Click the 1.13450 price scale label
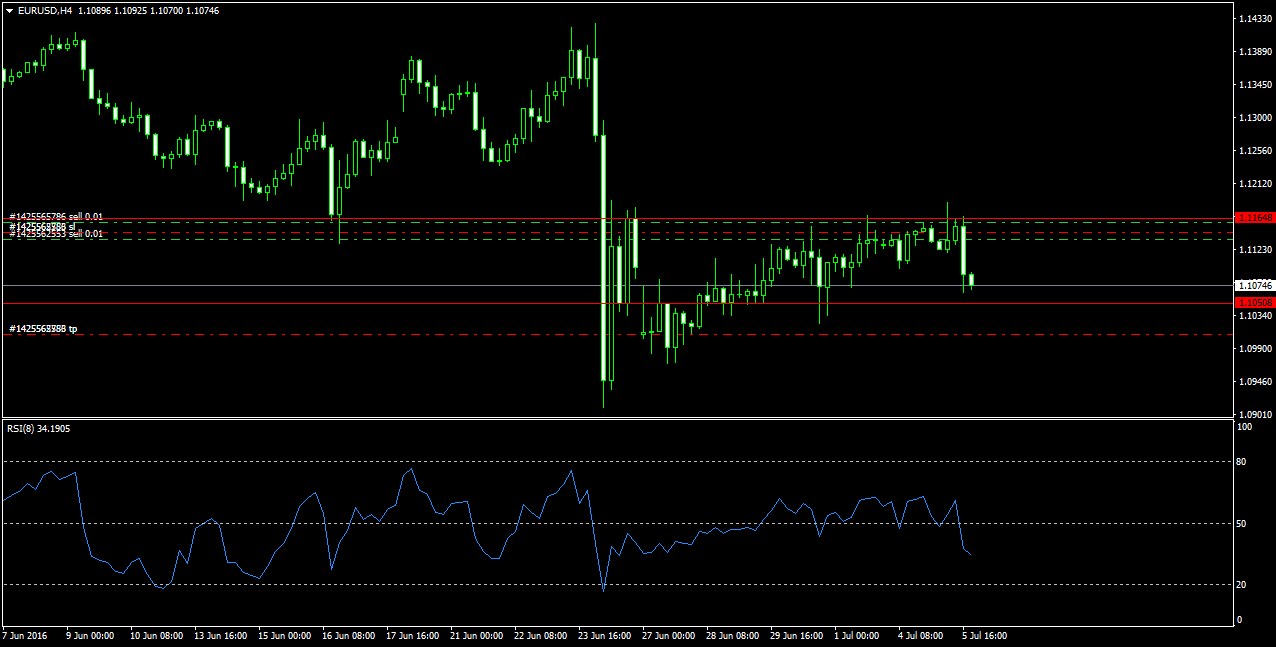 click(1254, 85)
